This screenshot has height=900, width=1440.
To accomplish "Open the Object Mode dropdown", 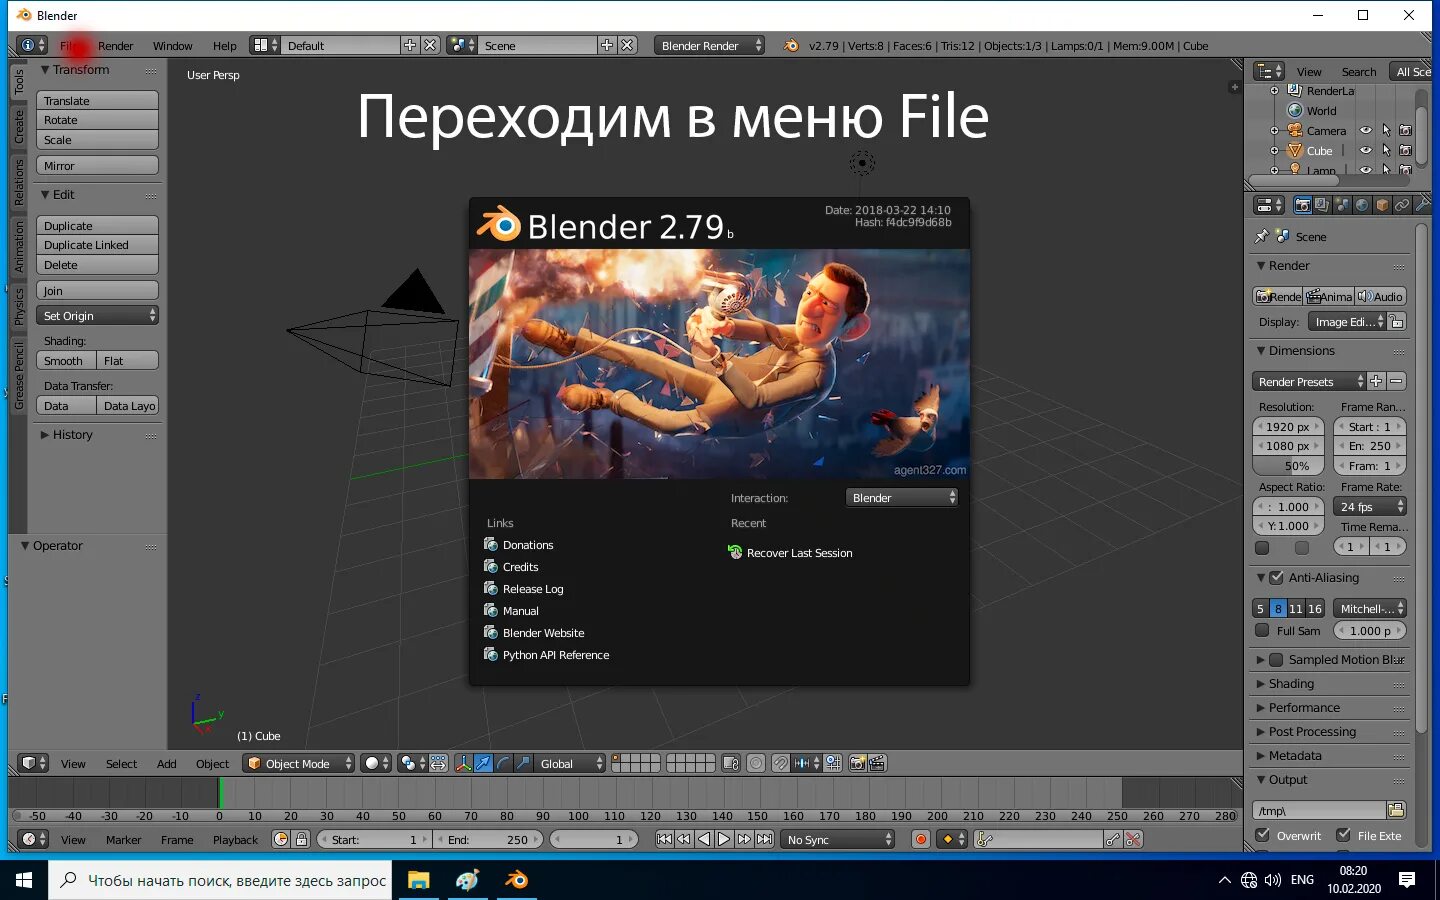I will point(299,763).
